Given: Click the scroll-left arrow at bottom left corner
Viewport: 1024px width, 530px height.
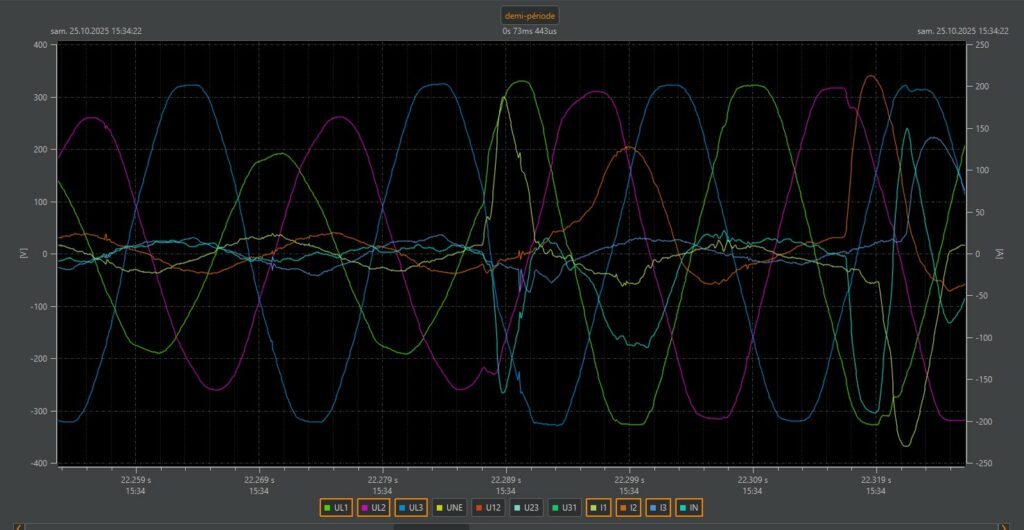Looking at the screenshot, I should point(19,526).
